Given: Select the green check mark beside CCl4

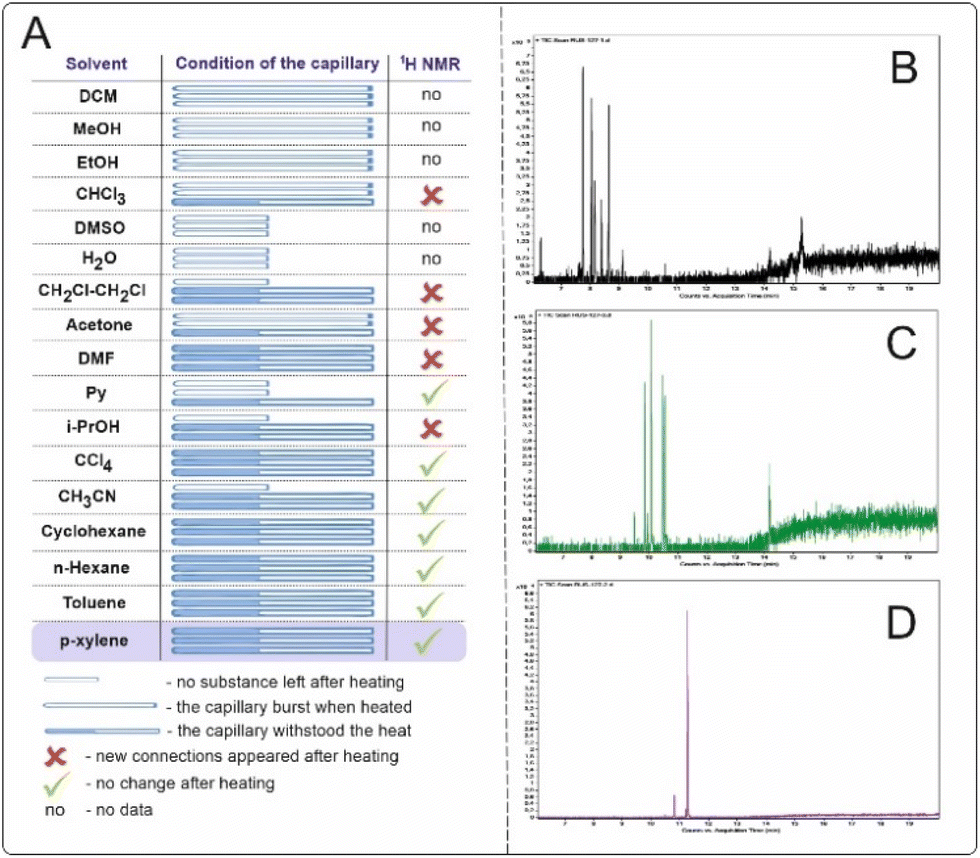Looking at the screenshot, I should pos(433,464).
